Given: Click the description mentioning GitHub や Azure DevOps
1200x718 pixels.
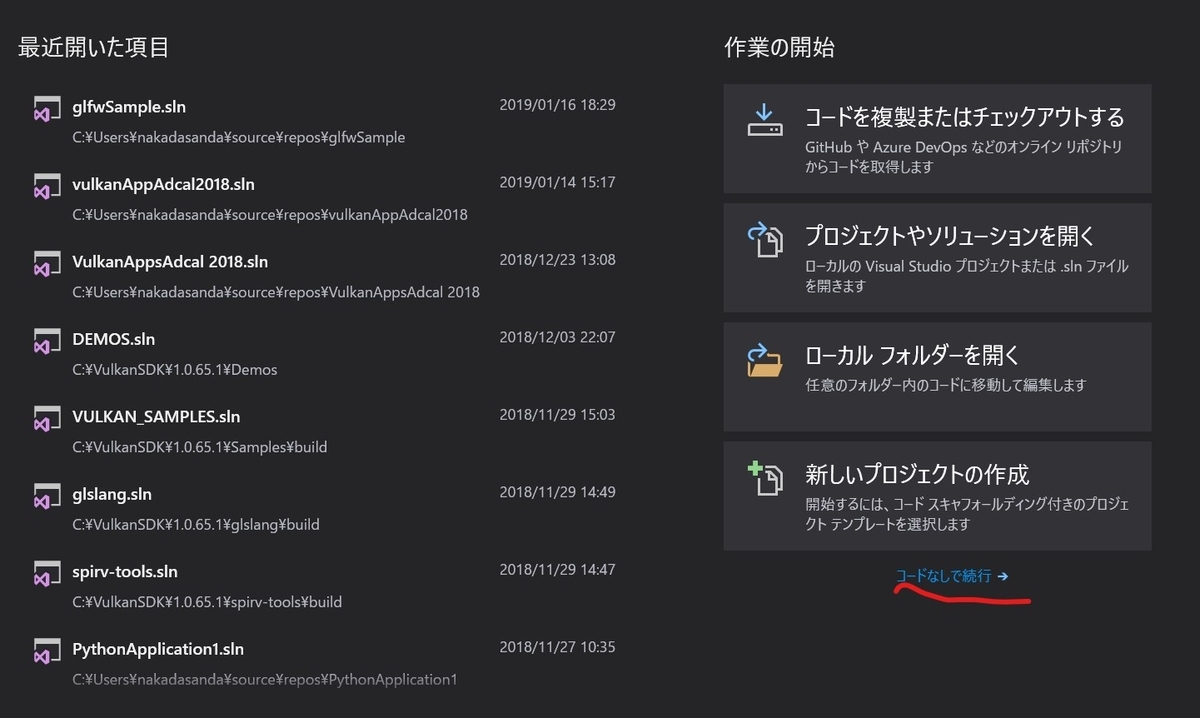Looking at the screenshot, I should click(964, 157).
